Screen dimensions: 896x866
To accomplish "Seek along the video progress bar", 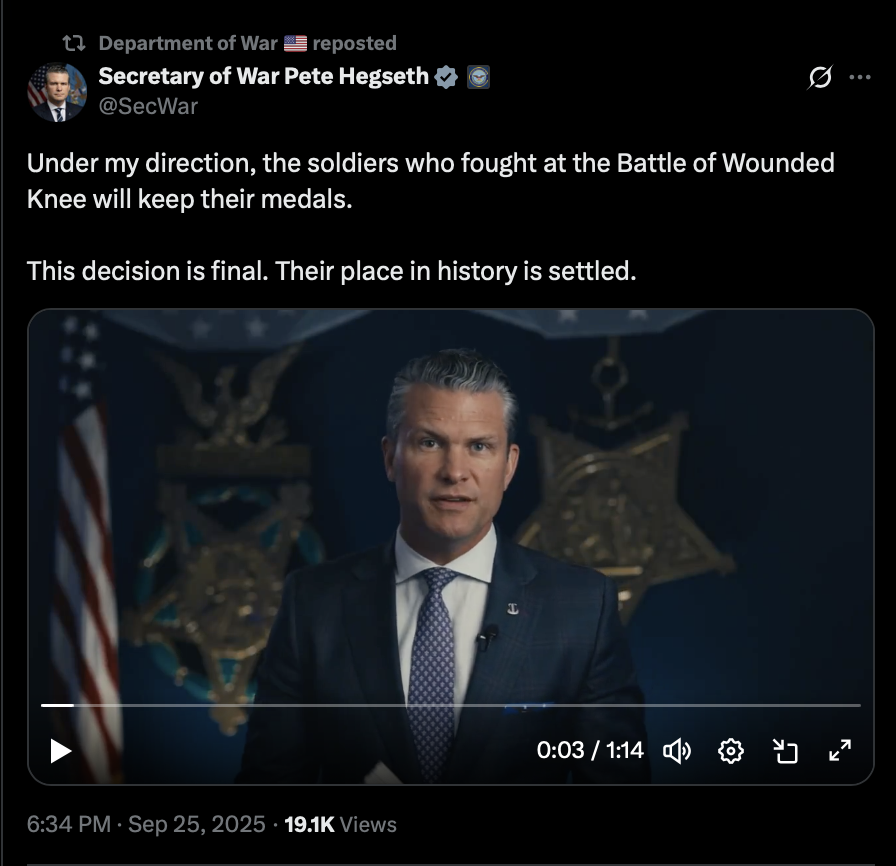I will coord(450,705).
